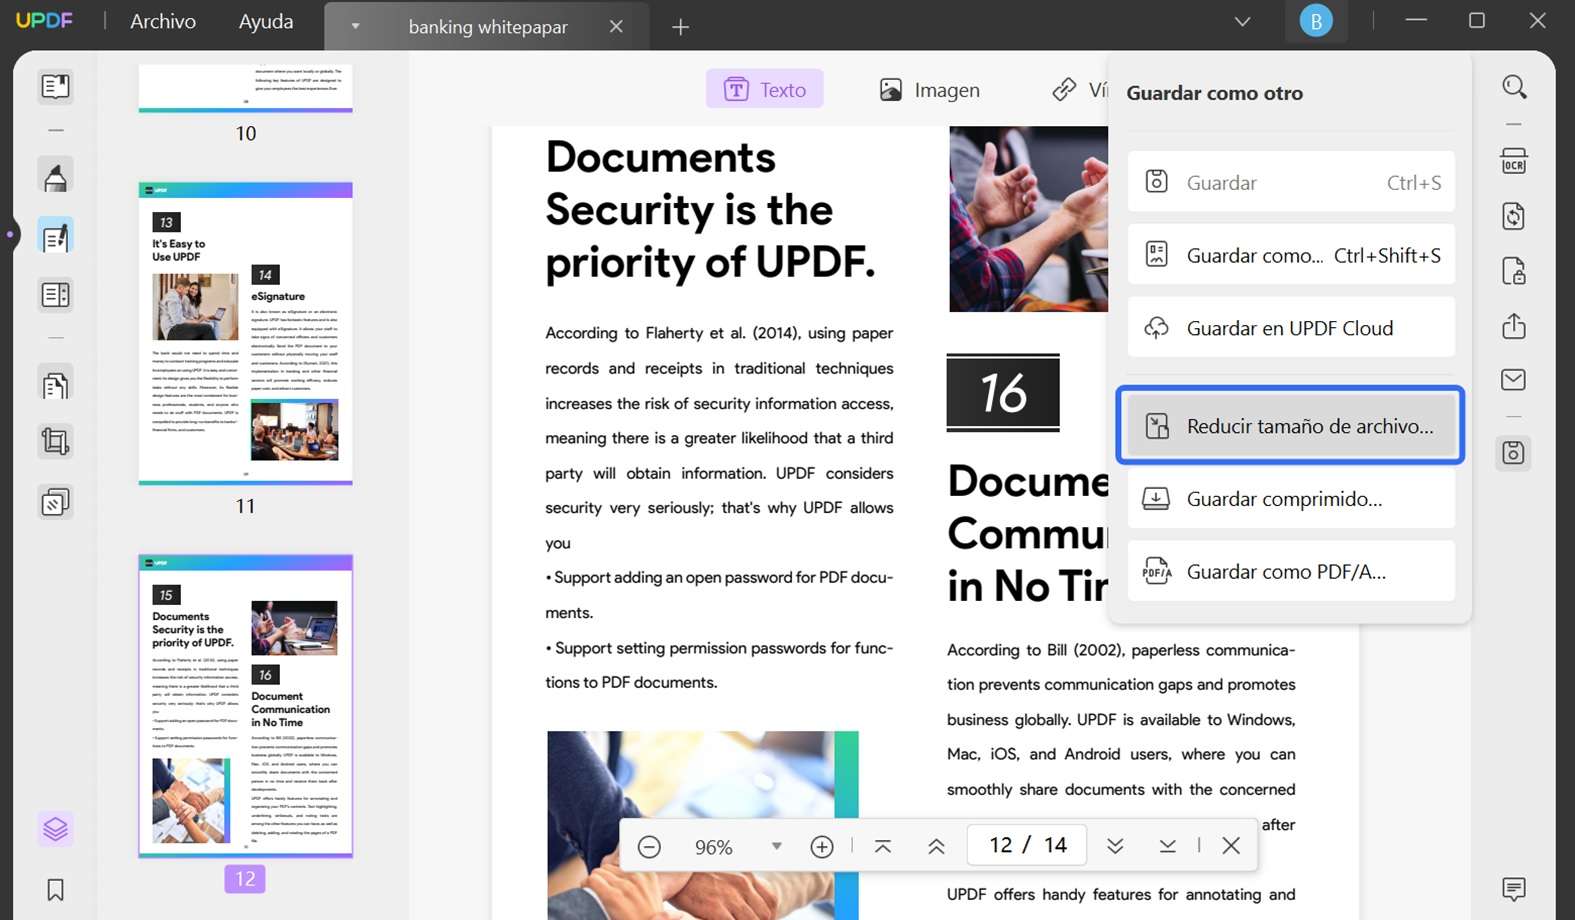Click Guardar en UPDF Cloud

pyautogui.click(x=1290, y=328)
